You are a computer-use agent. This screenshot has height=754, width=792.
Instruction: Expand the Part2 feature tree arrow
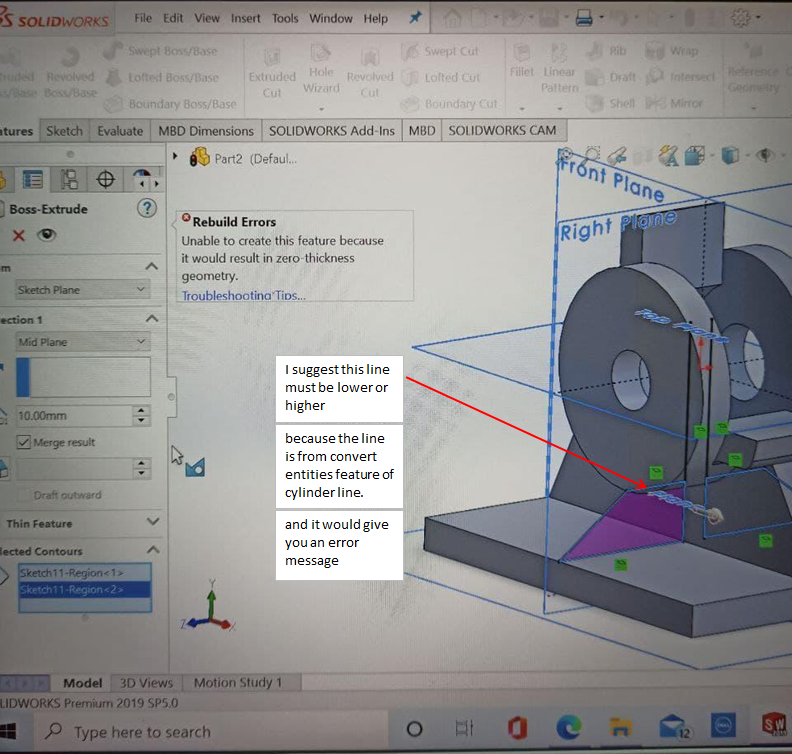(x=175, y=157)
